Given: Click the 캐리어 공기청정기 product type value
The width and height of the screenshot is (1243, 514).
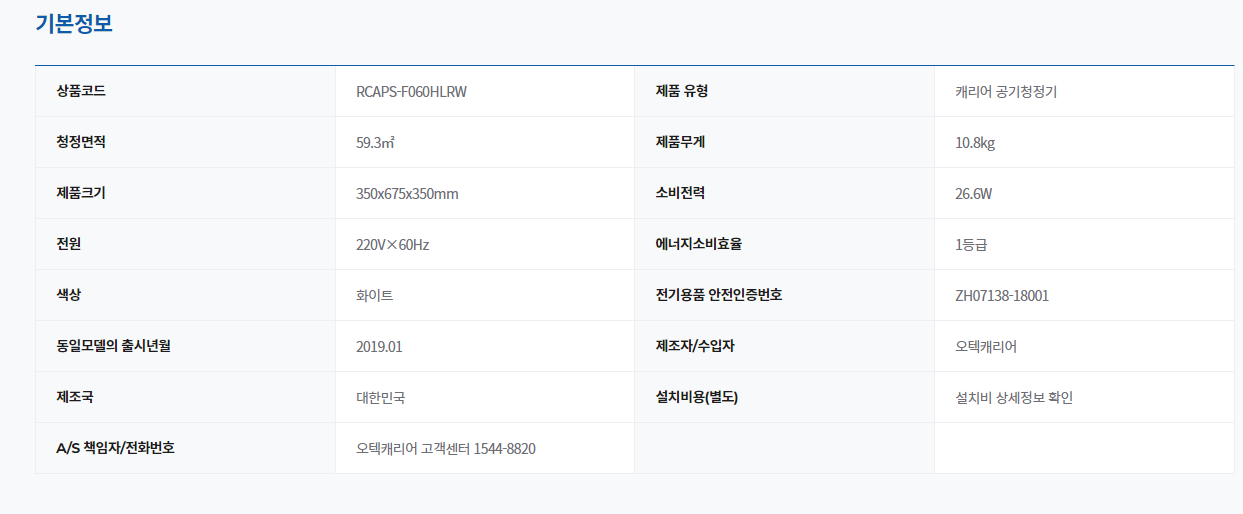Looking at the screenshot, I should point(1006,92).
